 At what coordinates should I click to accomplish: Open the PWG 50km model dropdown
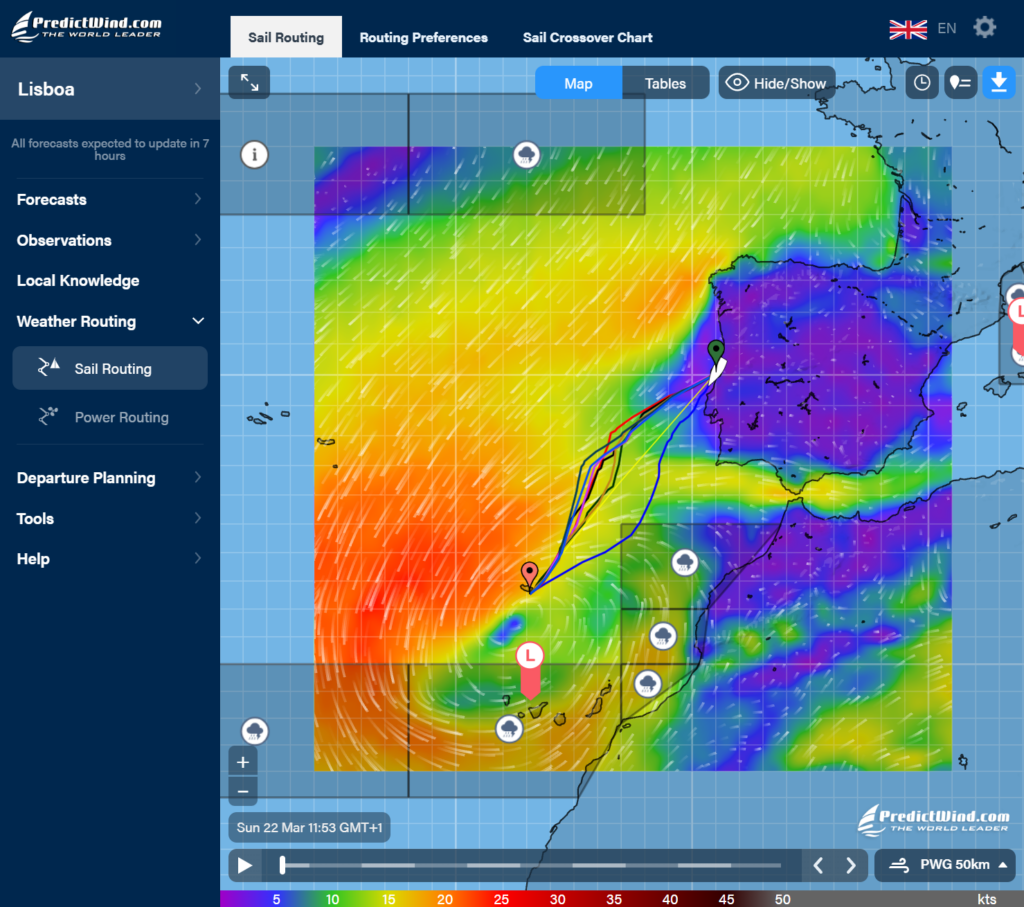[x=945, y=865]
